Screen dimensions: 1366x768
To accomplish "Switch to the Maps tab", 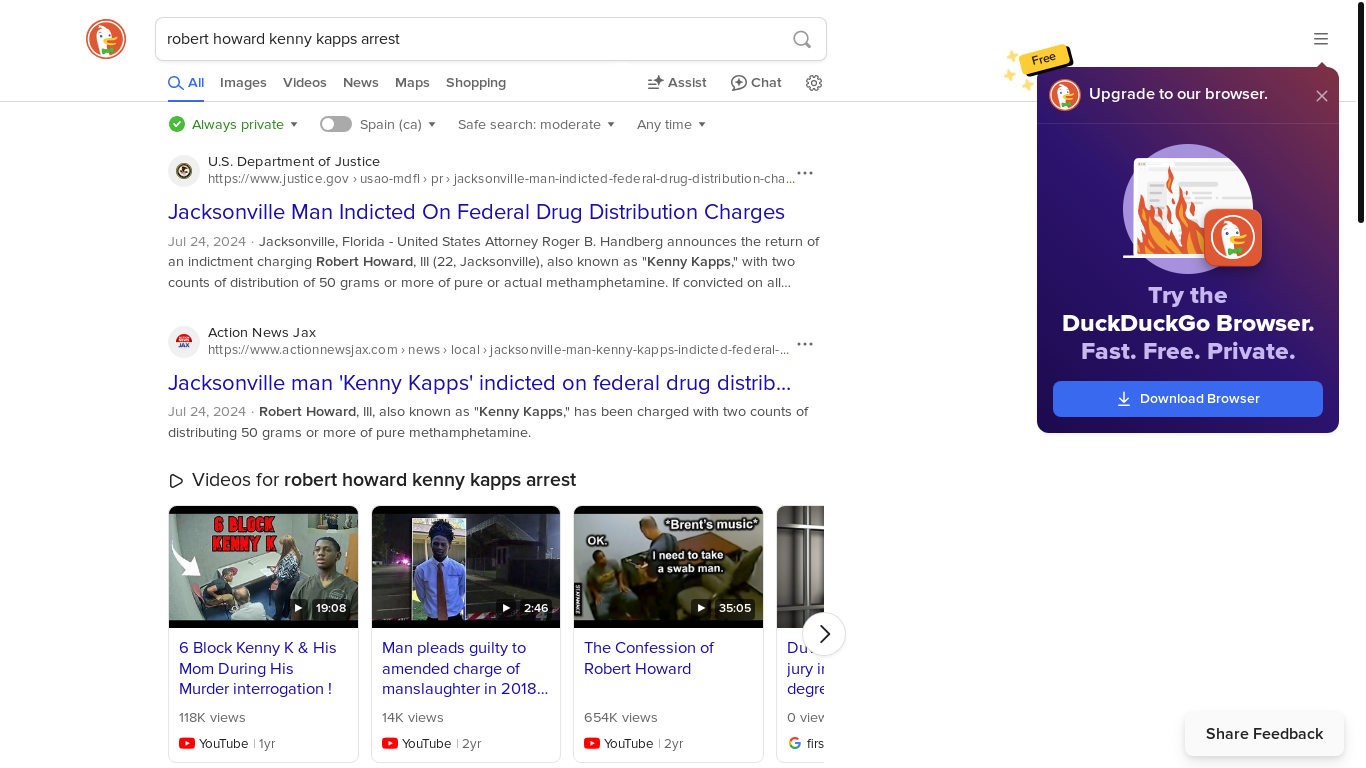I will [412, 83].
